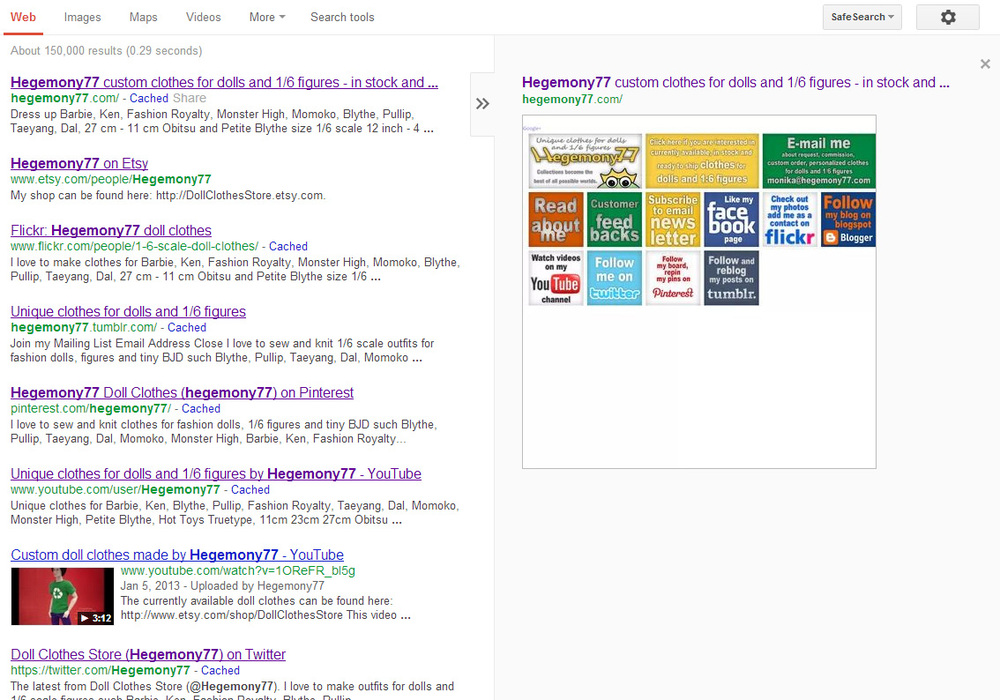Open the settings gear menu
1000x700 pixels.
pyautogui.click(x=948, y=17)
